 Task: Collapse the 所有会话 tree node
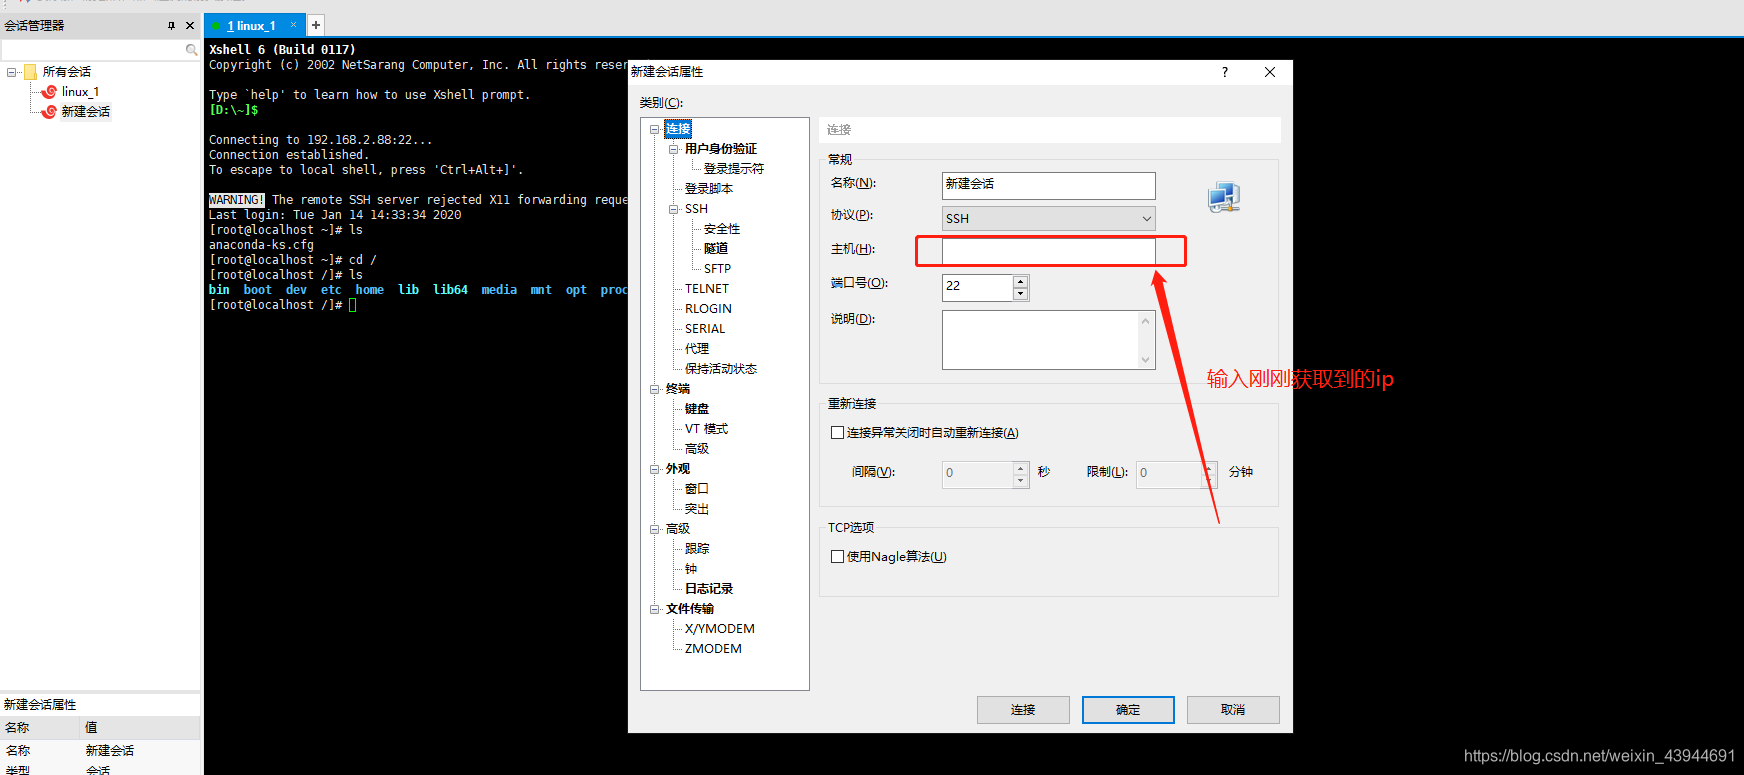click(x=11, y=72)
